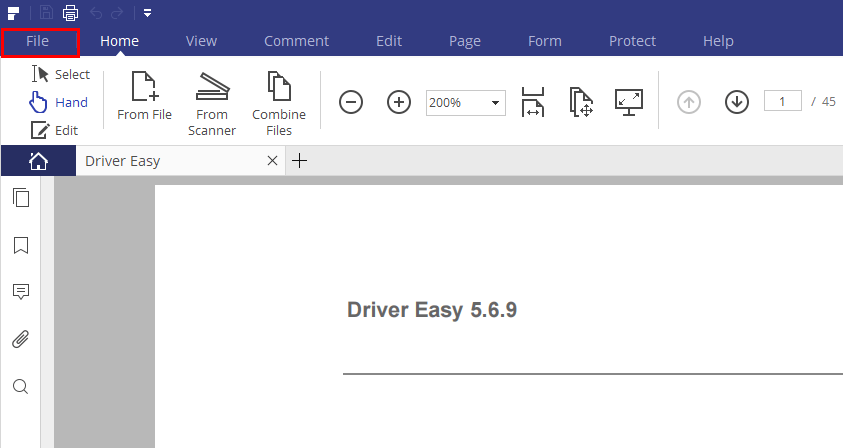Open the Help ribbon tab
The width and height of the screenshot is (843, 448).
(x=718, y=41)
